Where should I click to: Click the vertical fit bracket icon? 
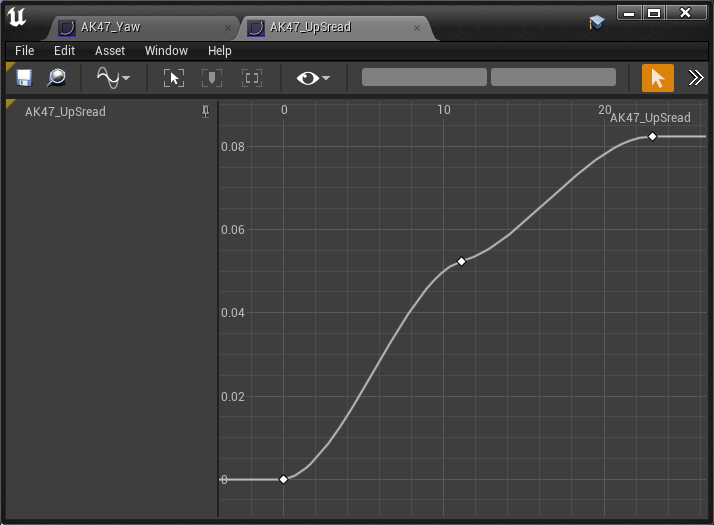click(212, 78)
